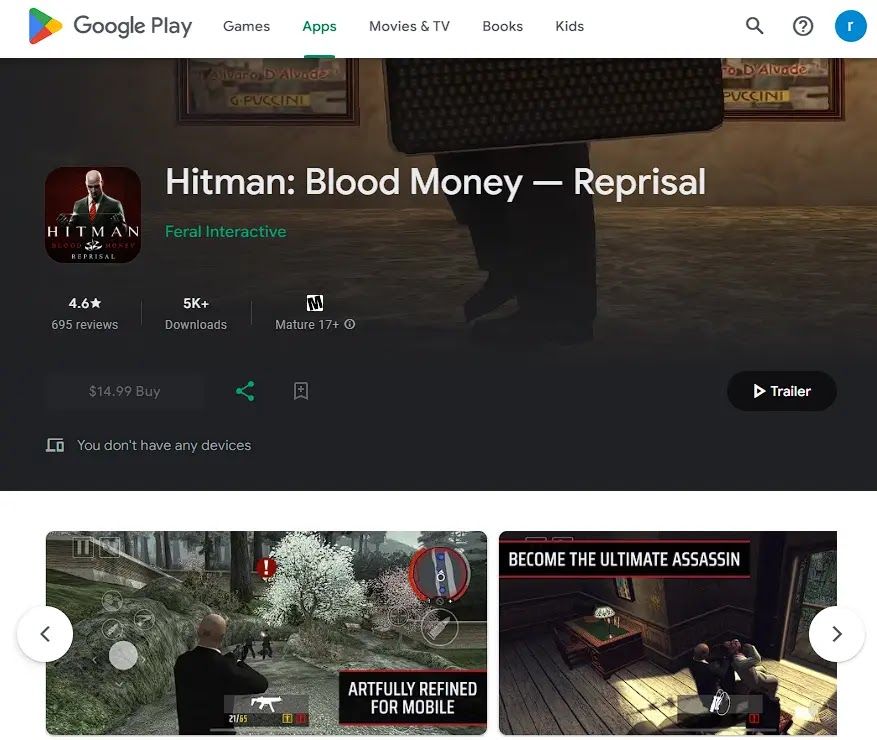Open the Movies & TV tab
The width and height of the screenshot is (877, 740).
pyautogui.click(x=409, y=26)
